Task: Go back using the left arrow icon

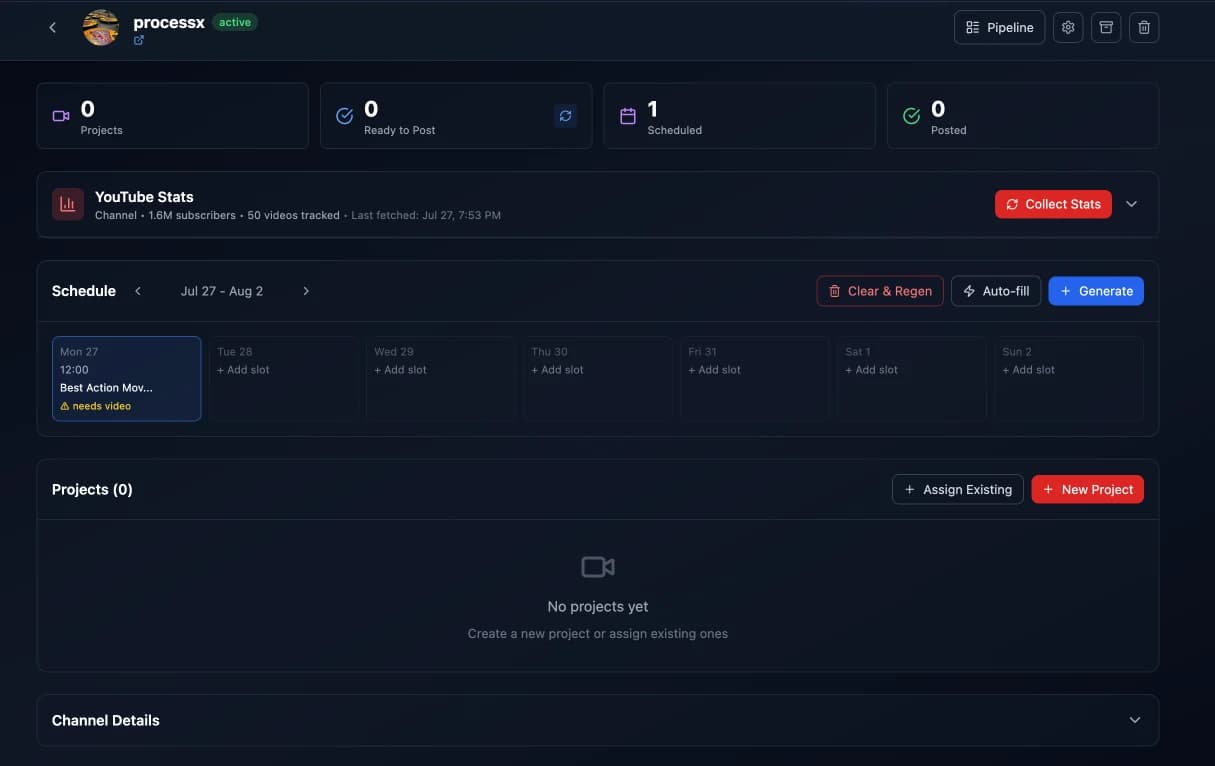Action: coord(53,27)
